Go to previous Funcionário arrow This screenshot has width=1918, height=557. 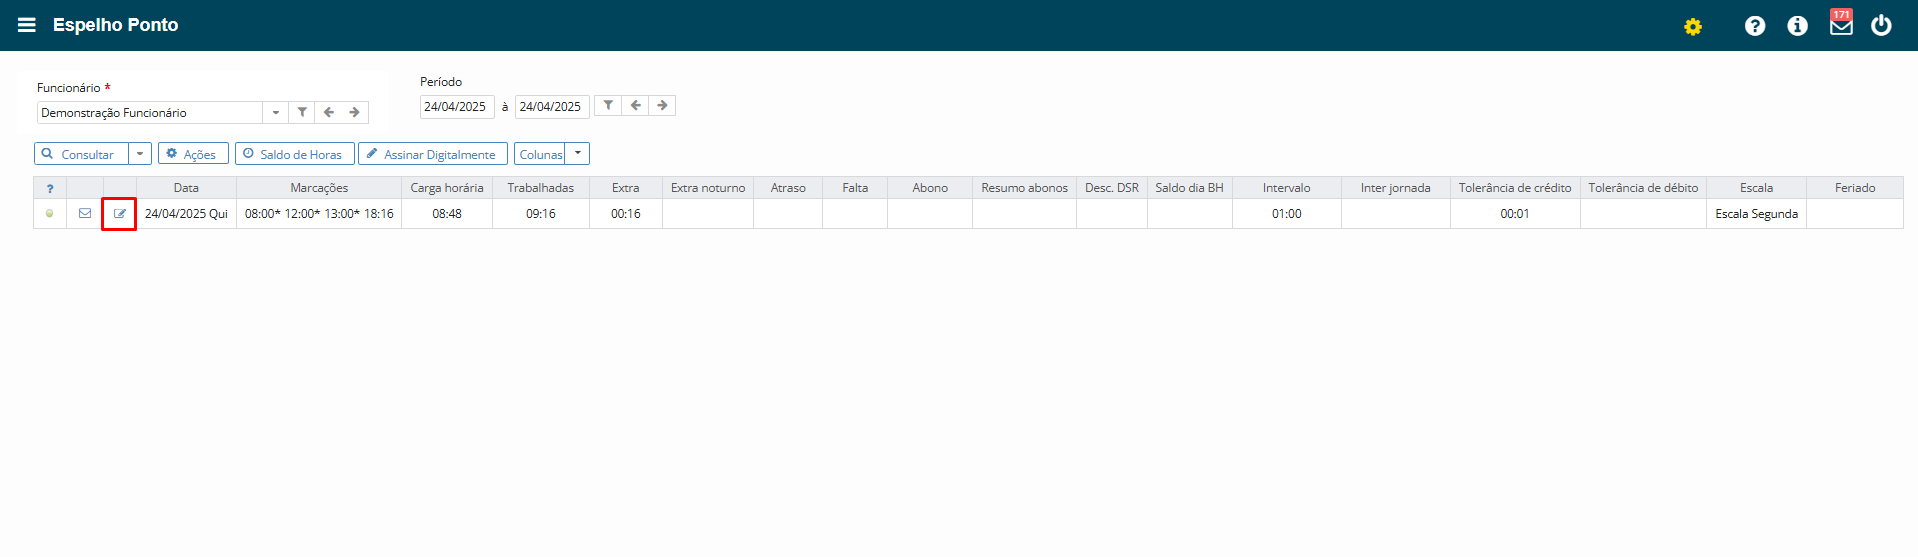coord(329,112)
